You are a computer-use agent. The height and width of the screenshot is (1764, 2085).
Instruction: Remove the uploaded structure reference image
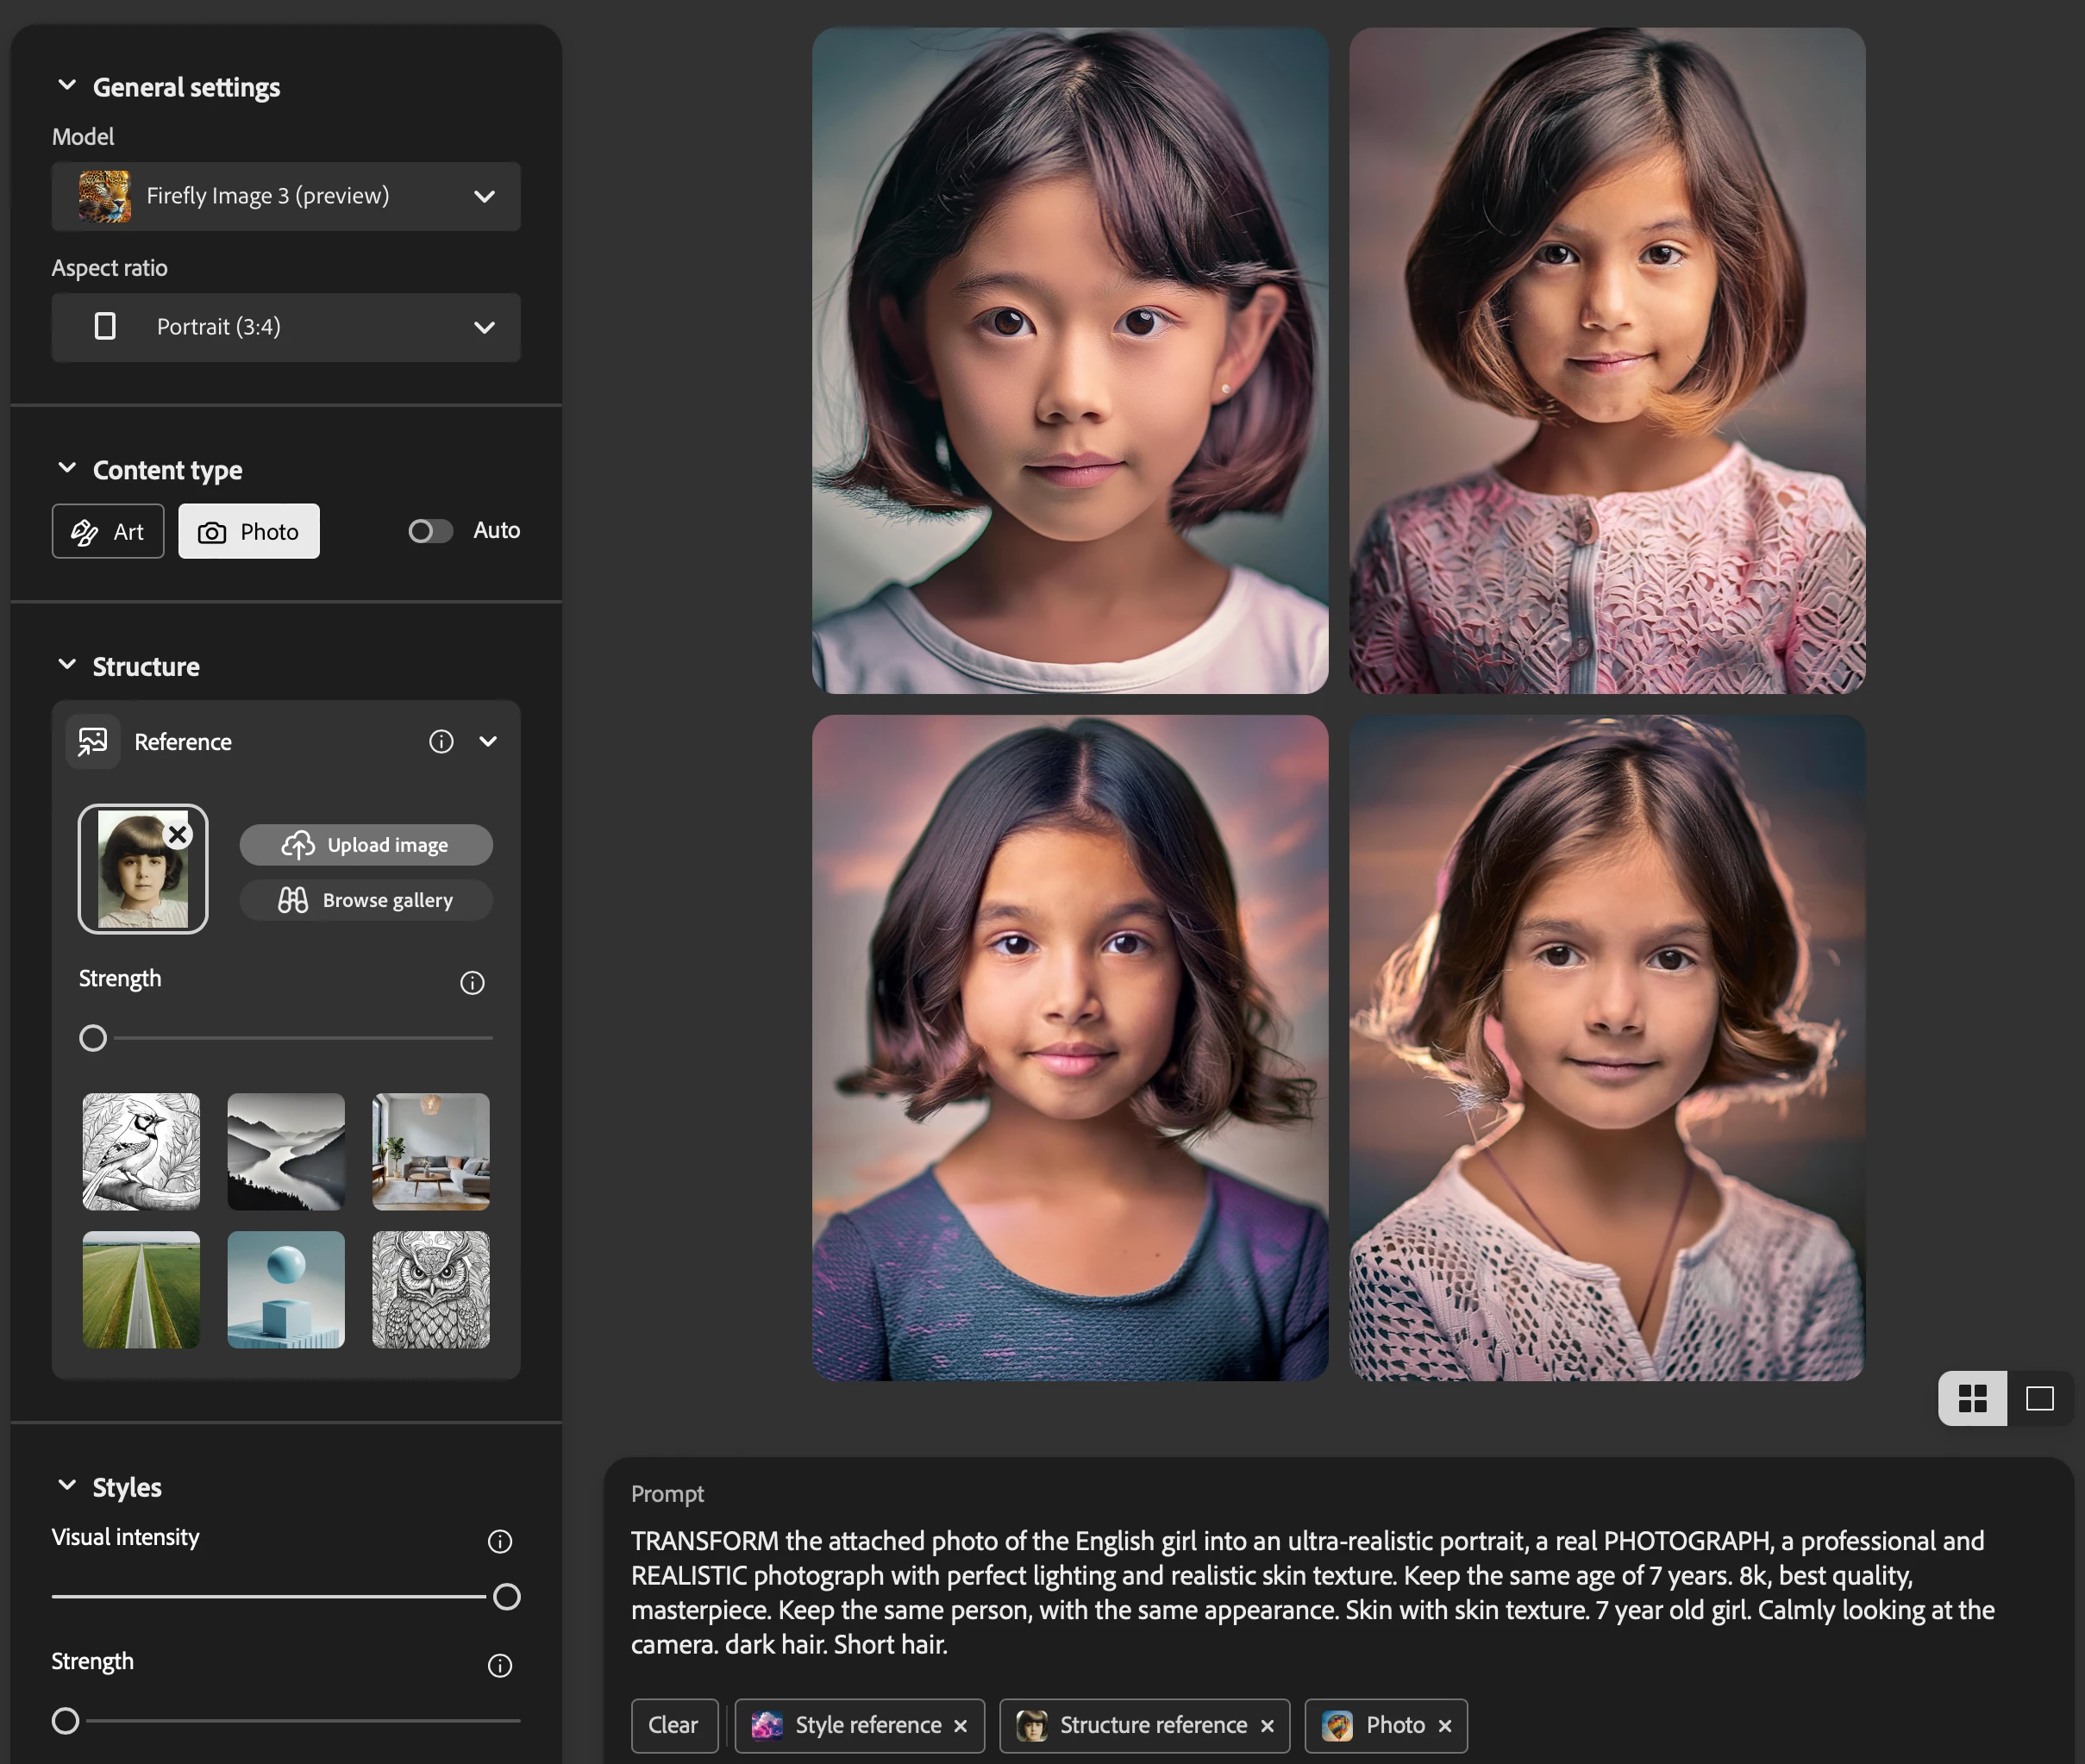click(x=178, y=834)
